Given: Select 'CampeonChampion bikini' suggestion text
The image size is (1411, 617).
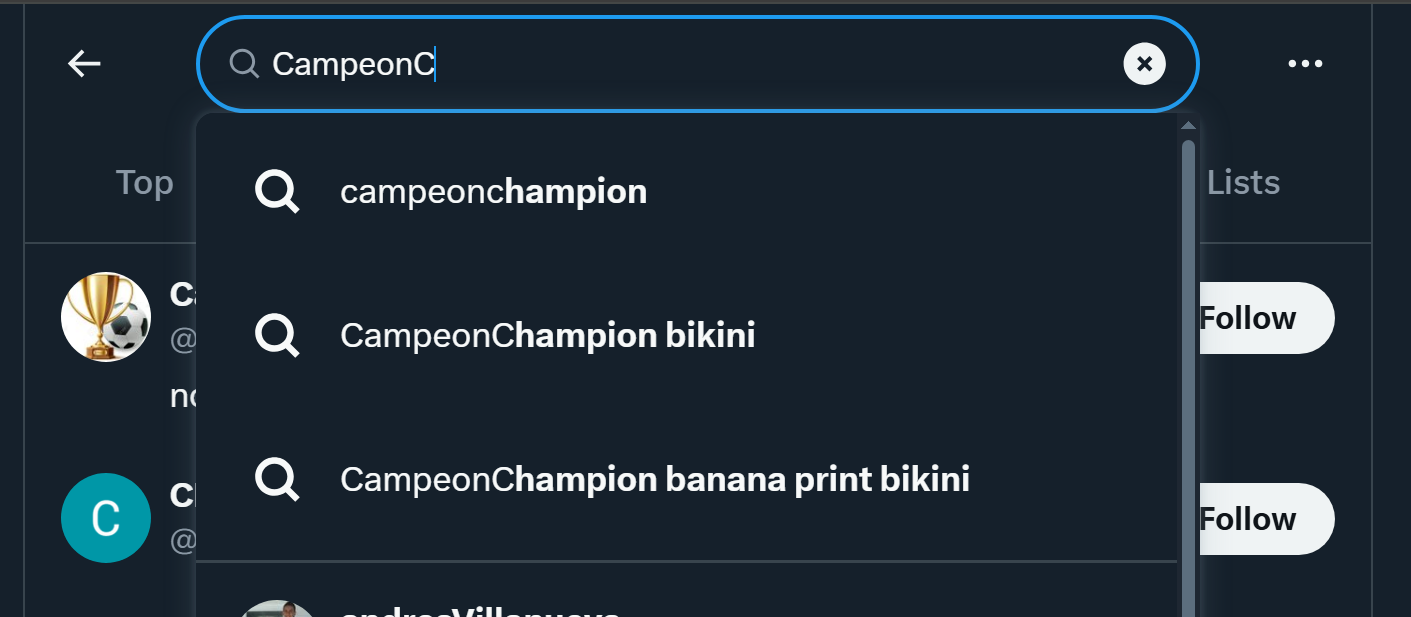Looking at the screenshot, I should point(547,335).
